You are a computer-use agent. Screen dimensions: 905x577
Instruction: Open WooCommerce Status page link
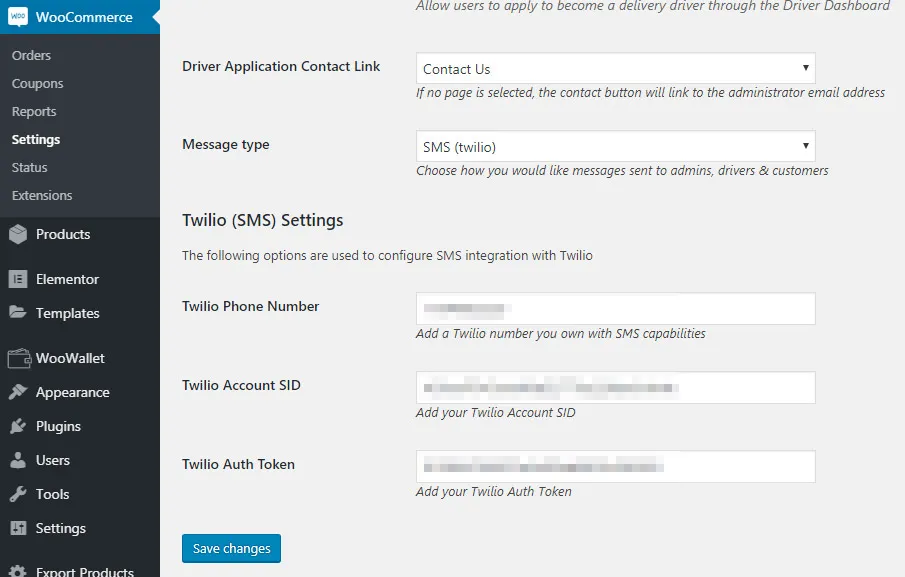(29, 167)
